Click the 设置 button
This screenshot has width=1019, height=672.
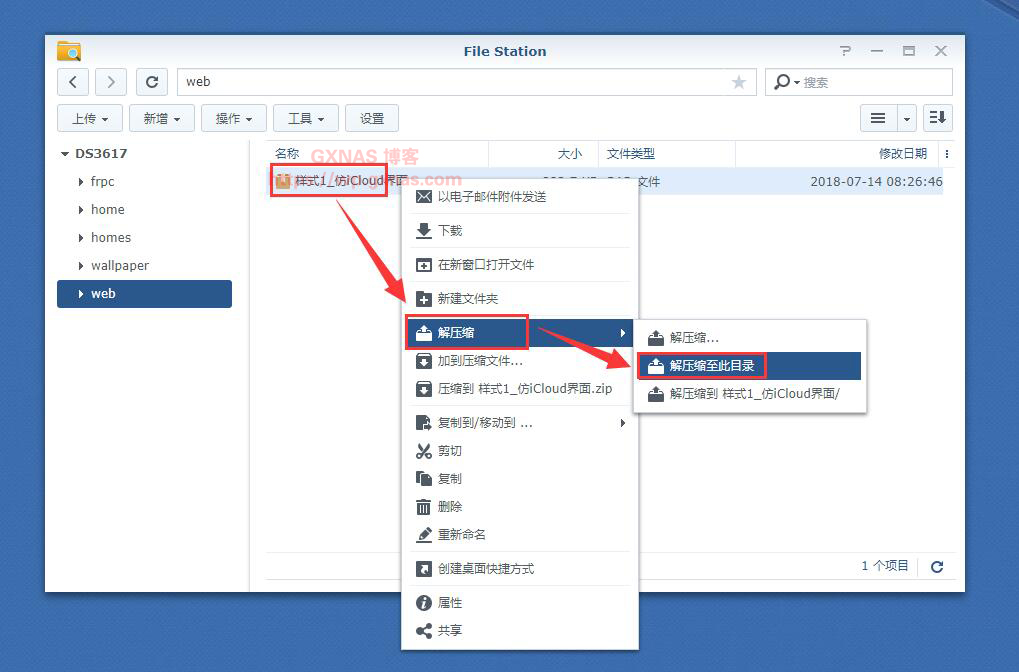click(372, 118)
